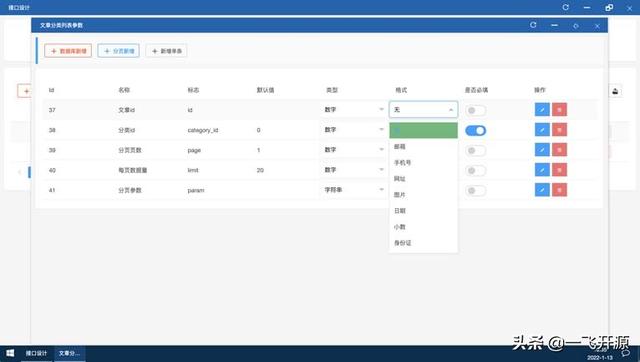Click default value 0 in the 分类id row
Image resolution: width=640 pixels, height=362 pixels.
[x=258, y=130]
